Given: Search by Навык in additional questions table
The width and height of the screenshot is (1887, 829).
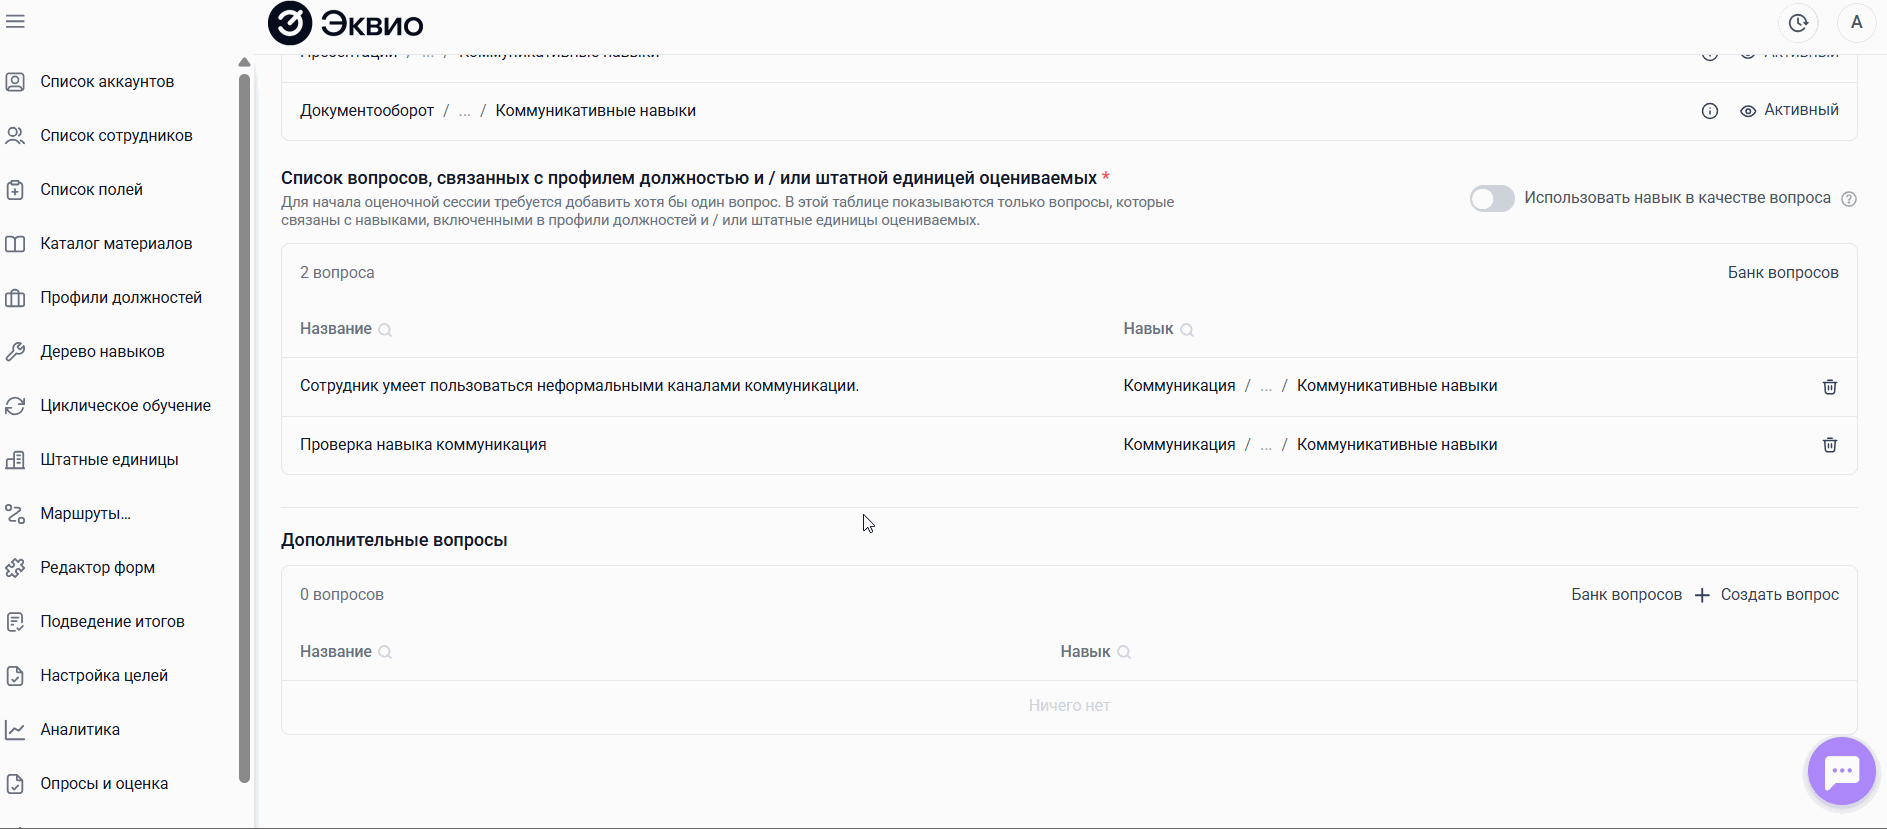Looking at the screenshot, I should (x=1124, y=652).
